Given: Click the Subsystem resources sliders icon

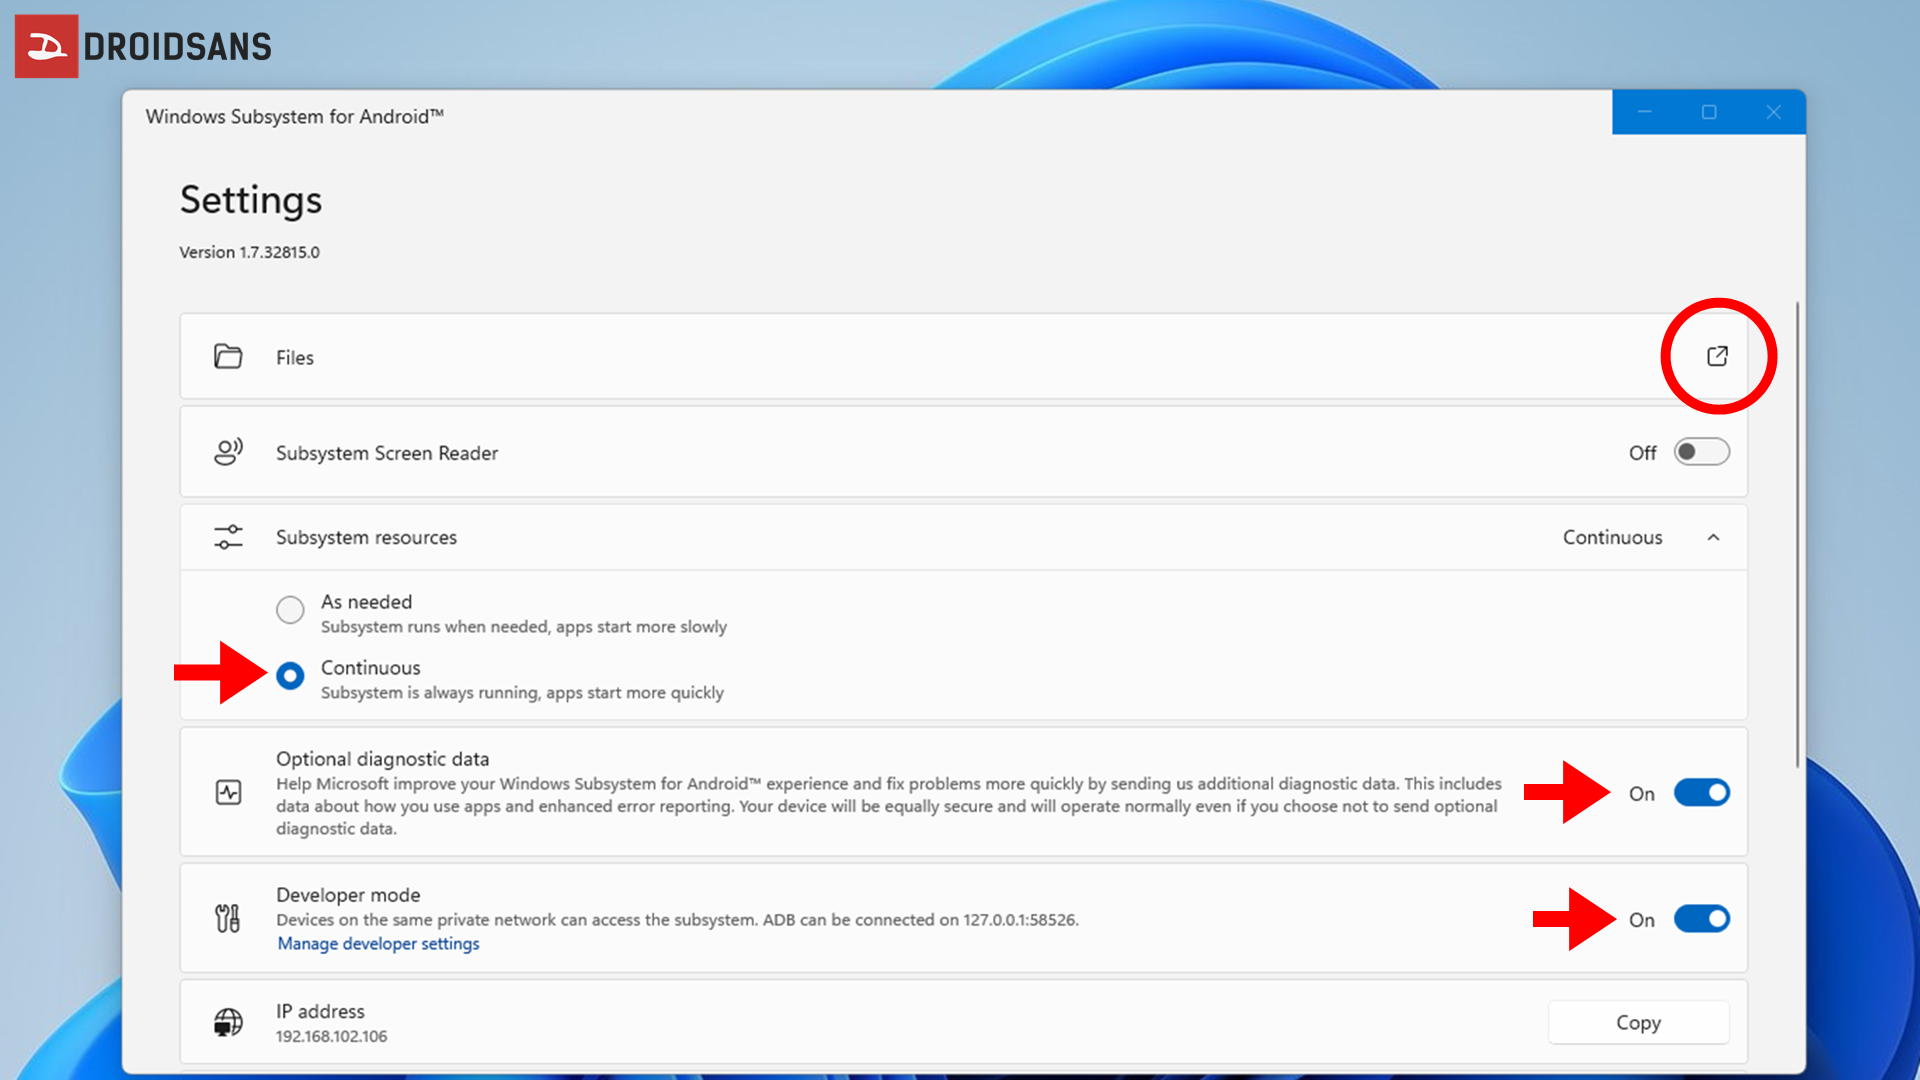Looking at the screenshot, I should [x=228, y=537].
